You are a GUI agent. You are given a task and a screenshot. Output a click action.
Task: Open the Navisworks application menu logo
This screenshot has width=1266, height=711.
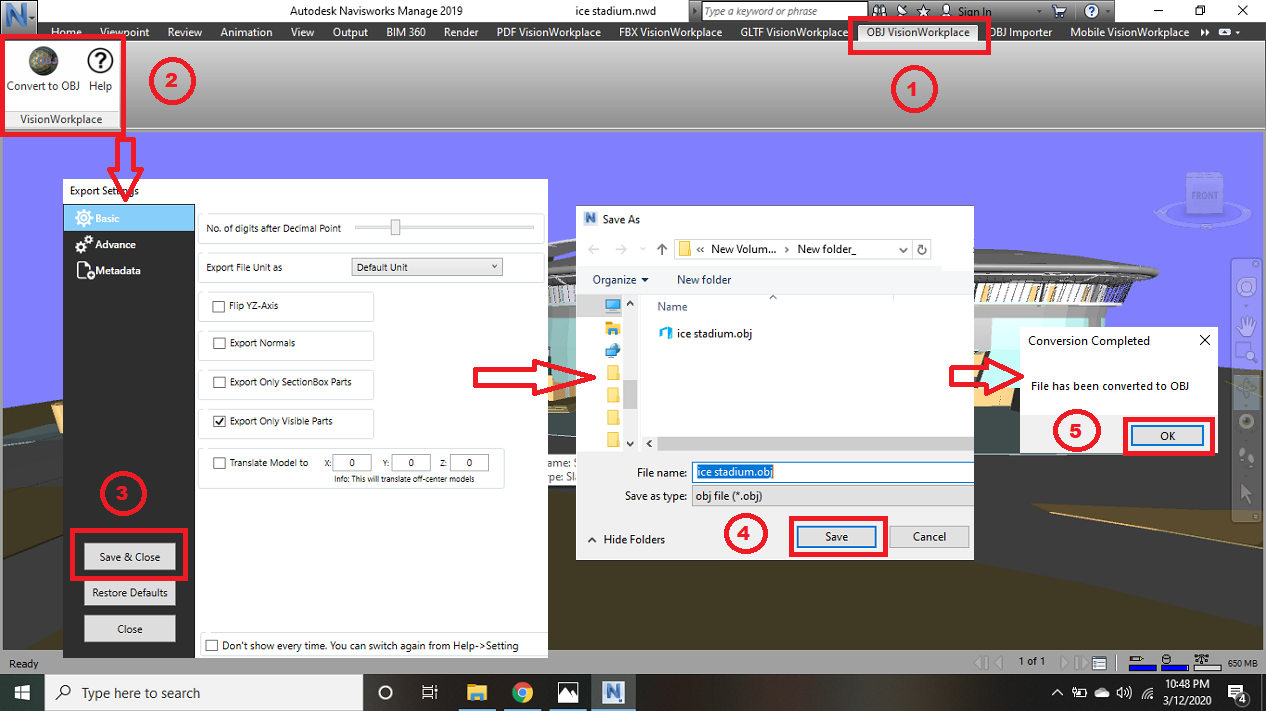coord(19,14)
